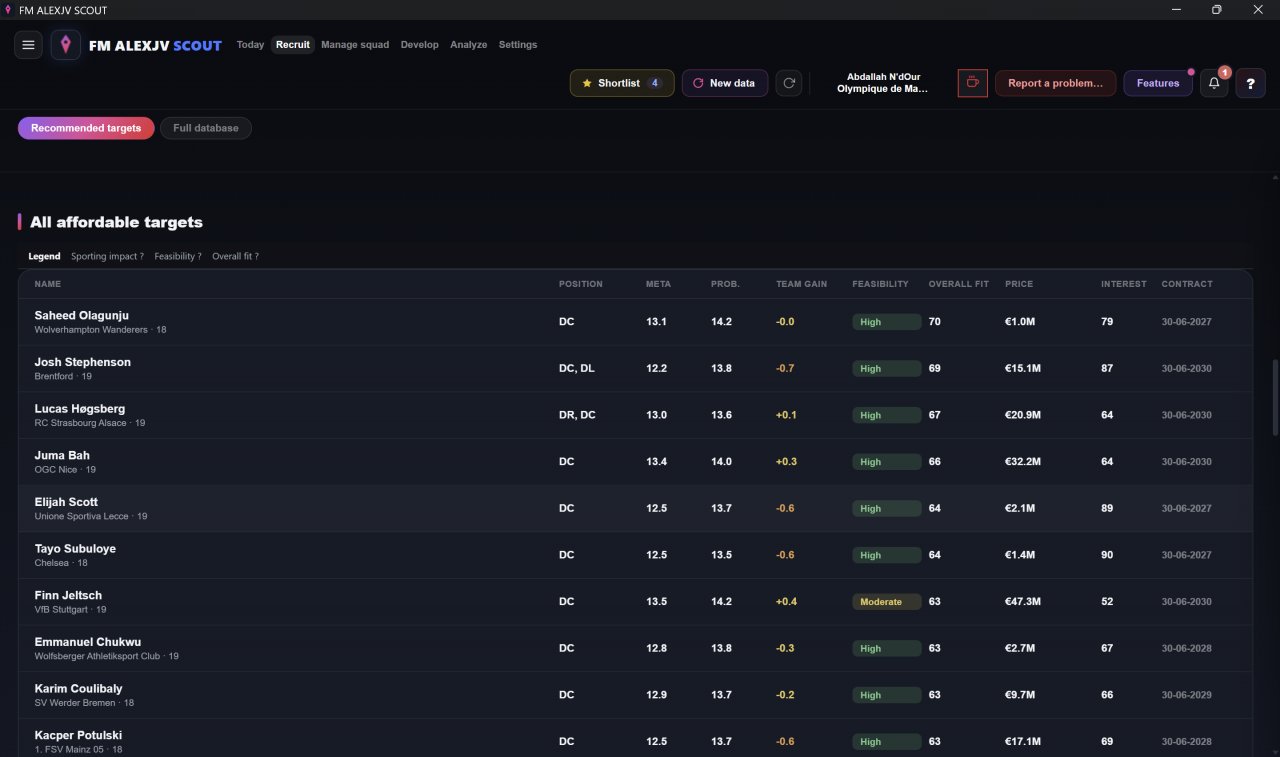Click the DR, DC position of Lucas Høgsberg
The width and height of the screenshot is (1280, 757).
coord(577,415)
